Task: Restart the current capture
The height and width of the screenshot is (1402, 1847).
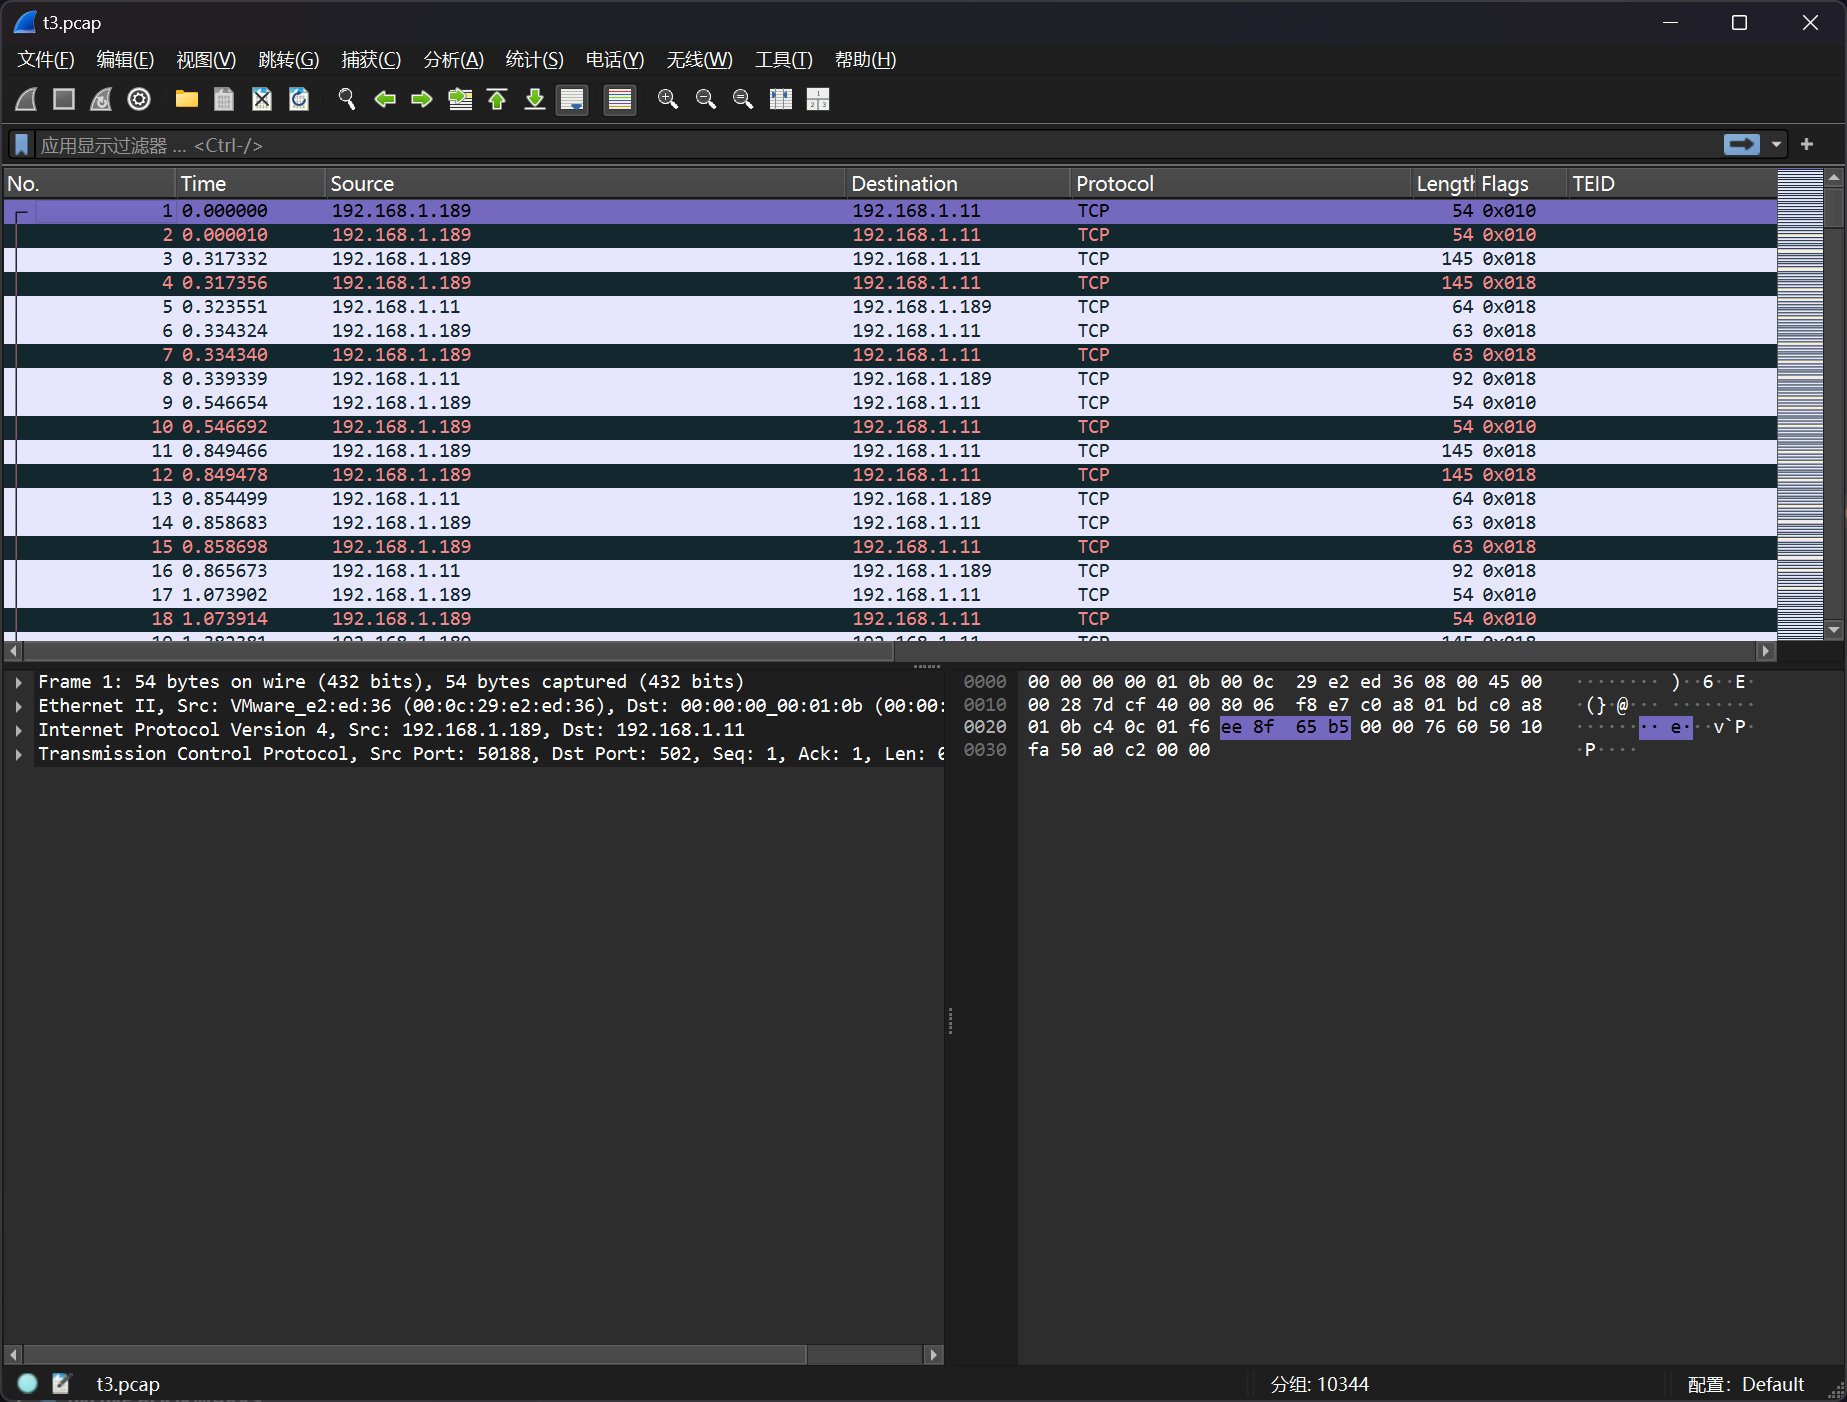Action: click(101, 99)
